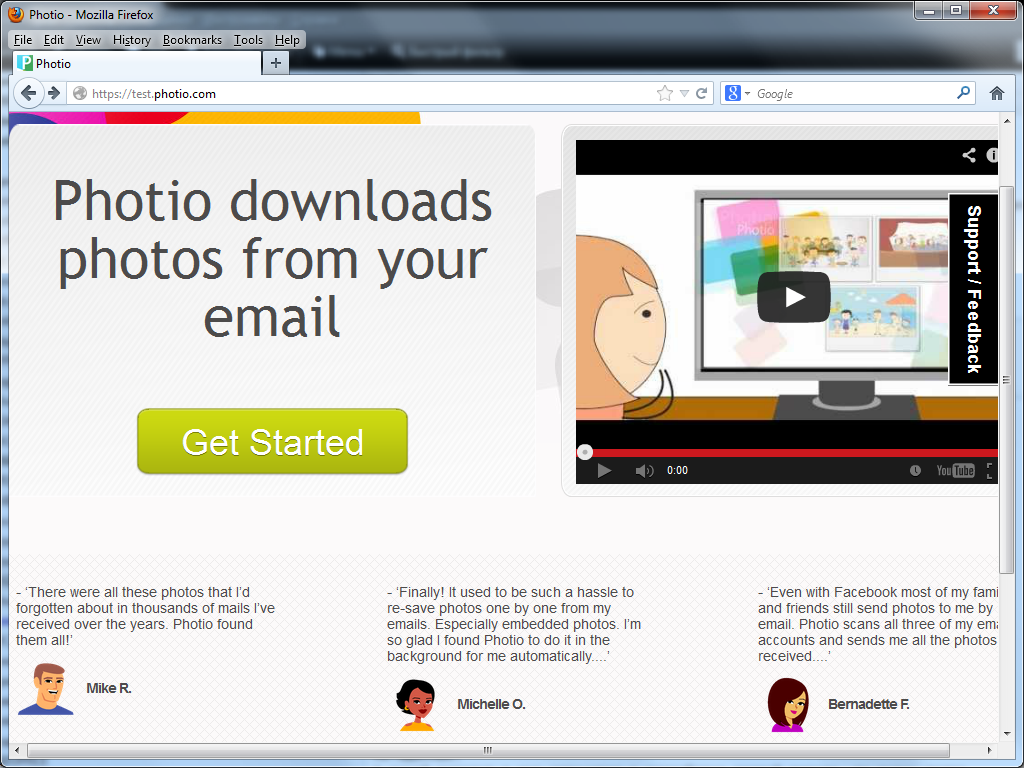
Task: Open the search engine selector dropdown arrow
Action: (x=747, y=93)
